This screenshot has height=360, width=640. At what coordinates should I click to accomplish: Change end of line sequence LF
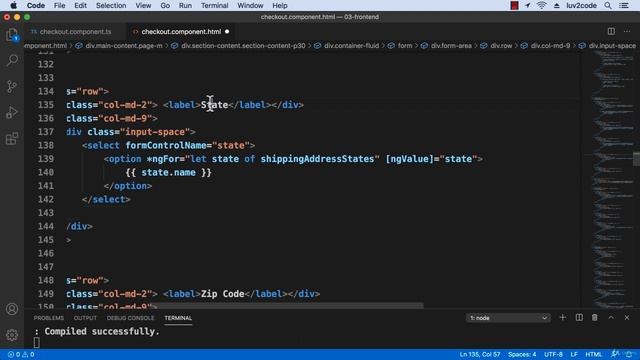pos(574,354)
